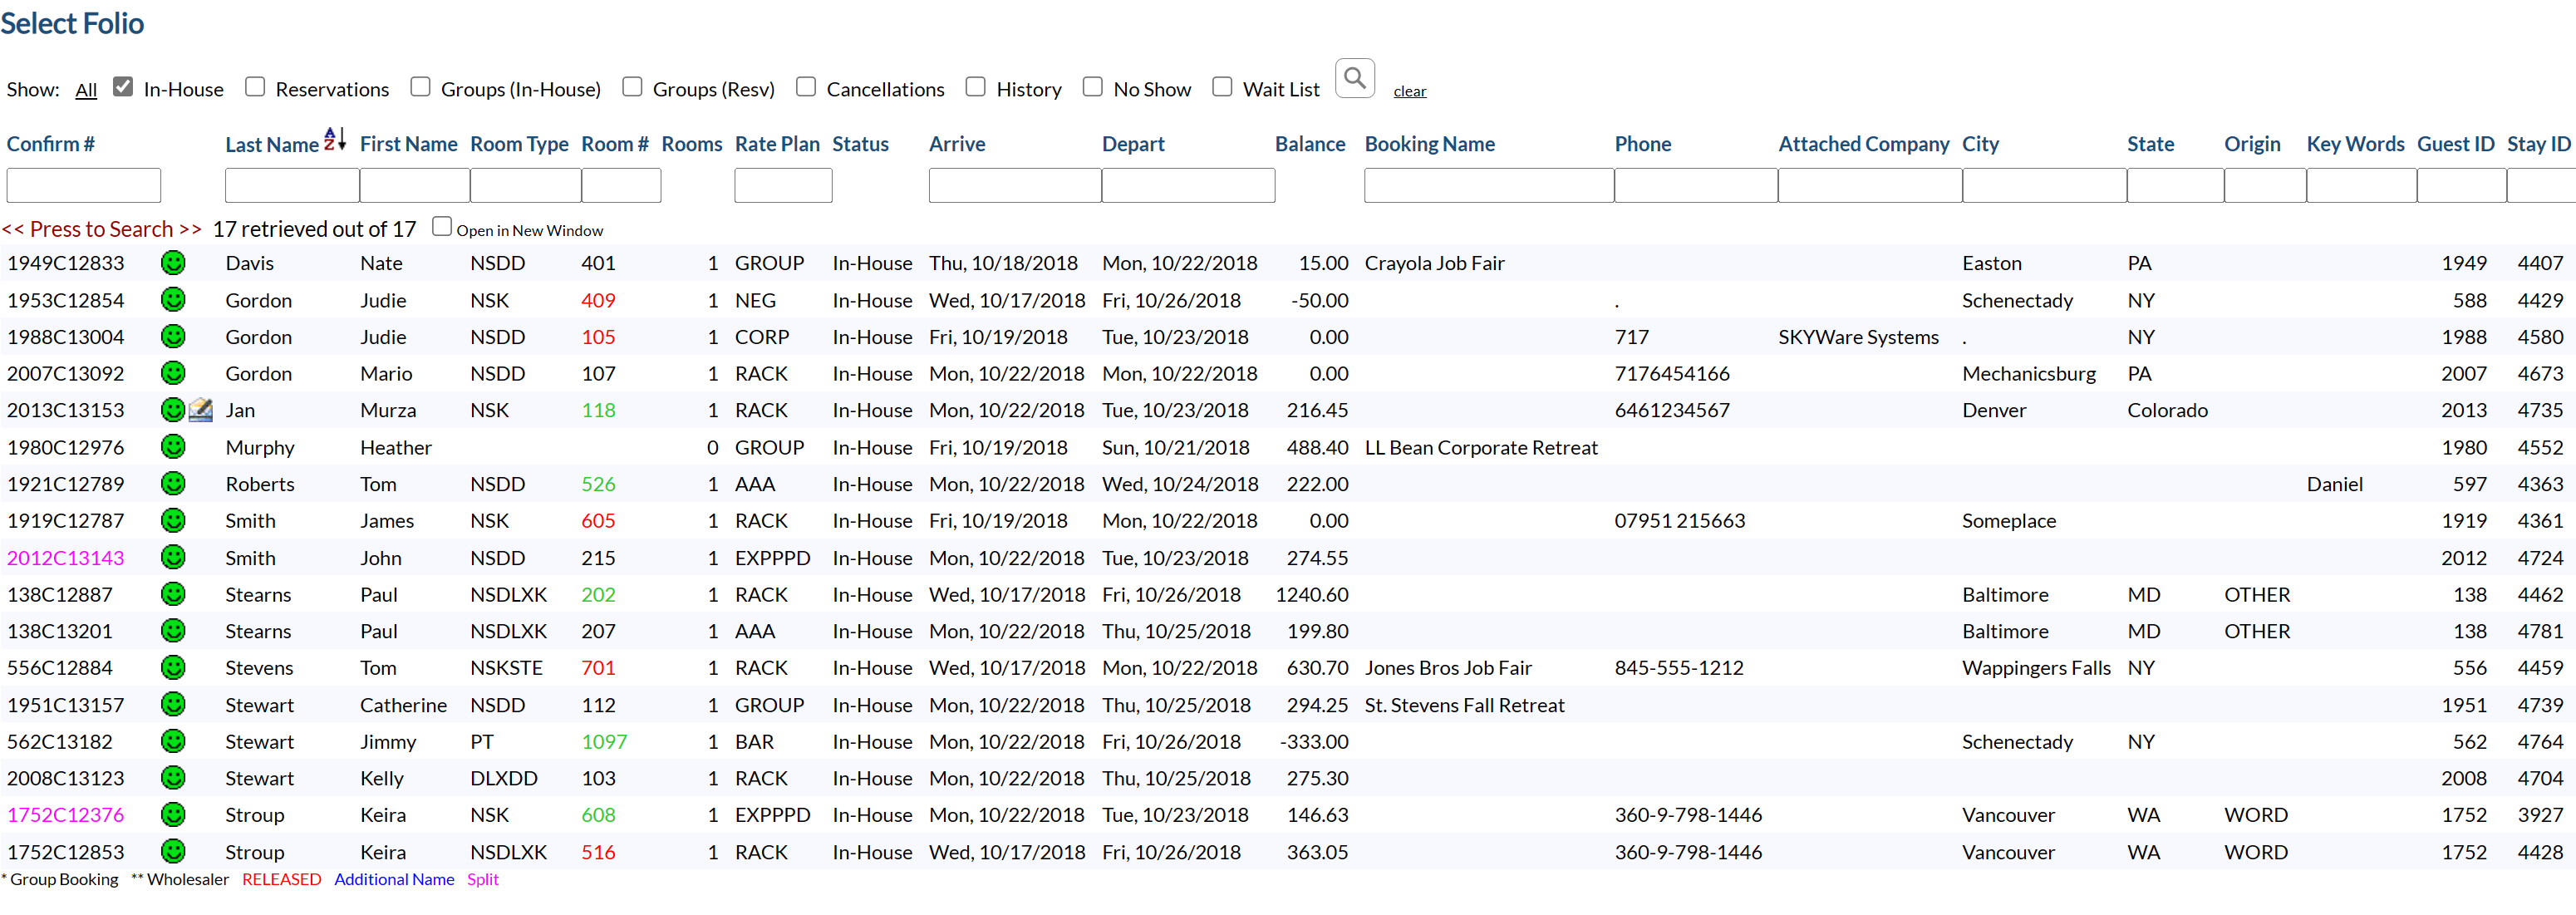2576x915 pixels.
Task: Sort by Booking Name column header
Action: tap(1429, 144)
